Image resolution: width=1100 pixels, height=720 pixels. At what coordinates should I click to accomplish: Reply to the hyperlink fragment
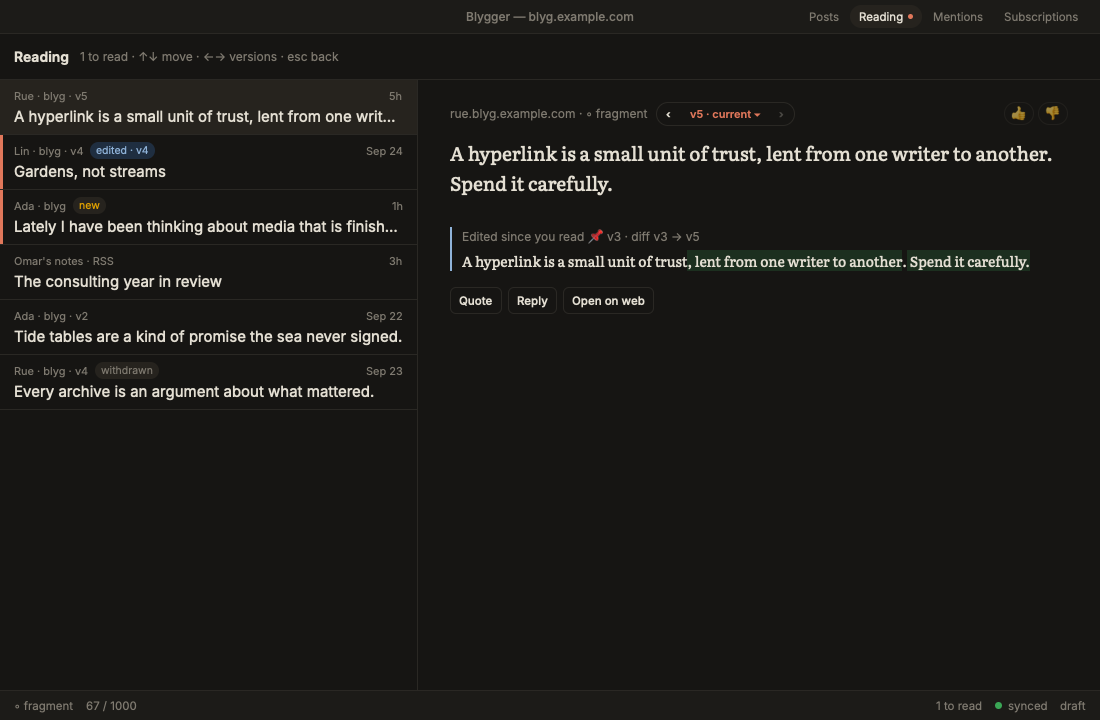pos(532,300)
